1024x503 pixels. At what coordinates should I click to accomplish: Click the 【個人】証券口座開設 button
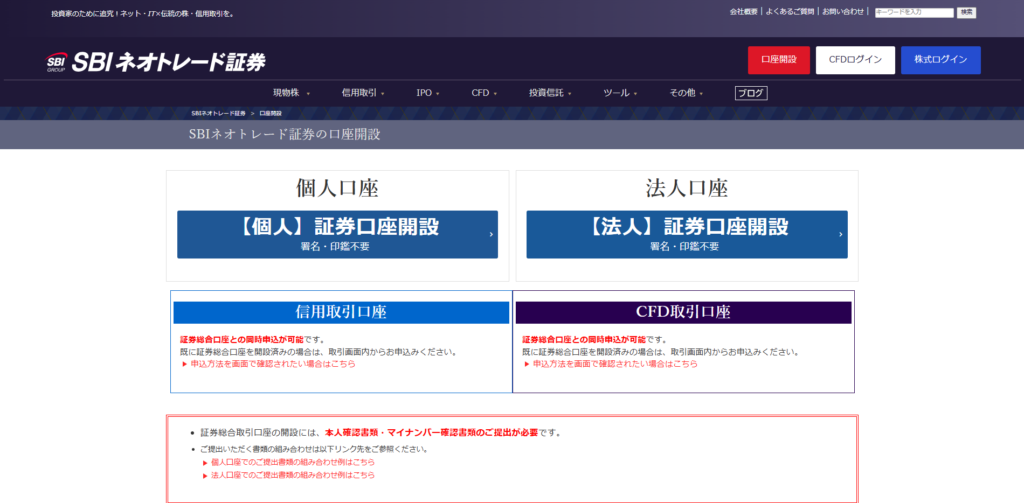(x=337, y=235)
